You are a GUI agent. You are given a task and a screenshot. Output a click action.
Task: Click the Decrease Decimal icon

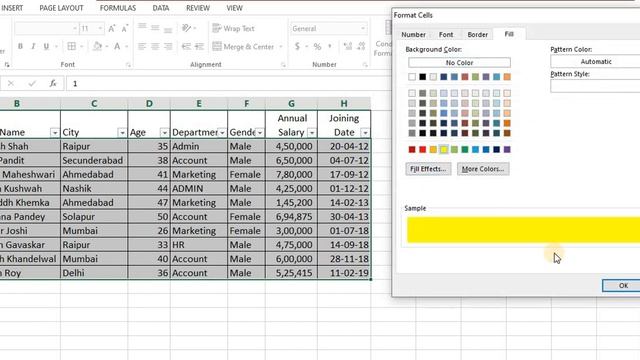[361, 46]
